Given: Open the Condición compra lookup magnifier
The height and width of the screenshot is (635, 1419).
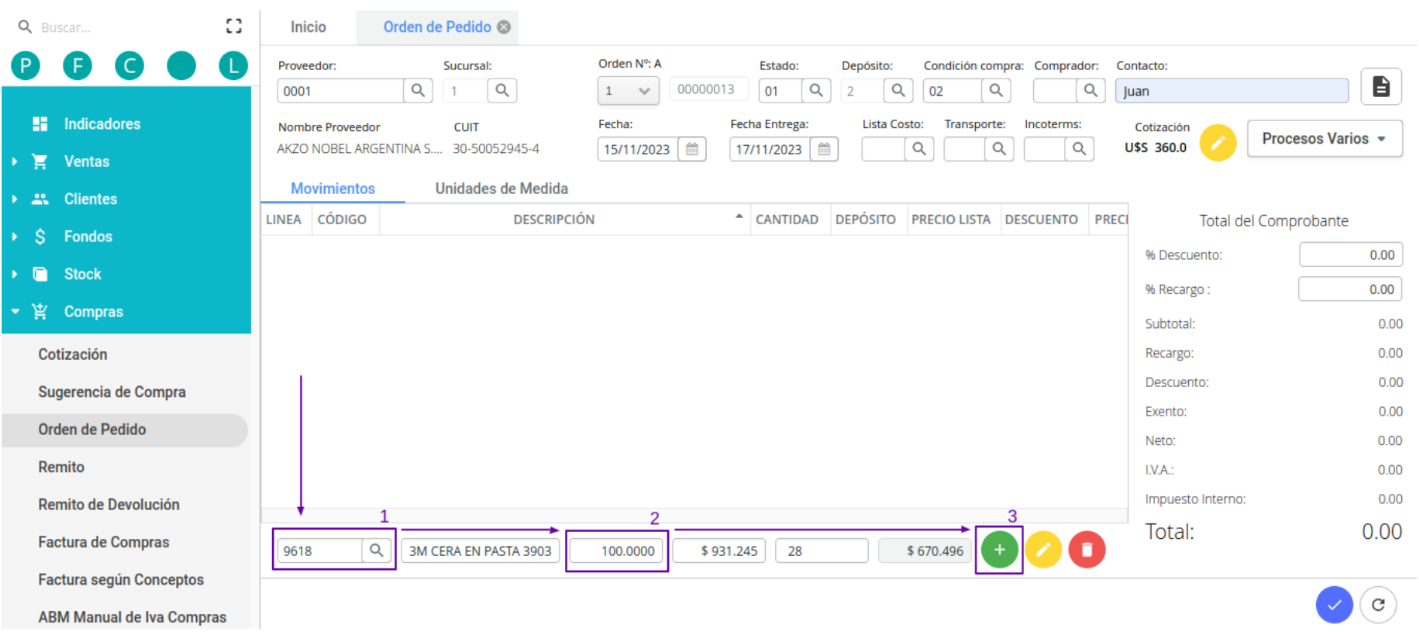Looking at the screenshot, I should click(x=995, y=91).
